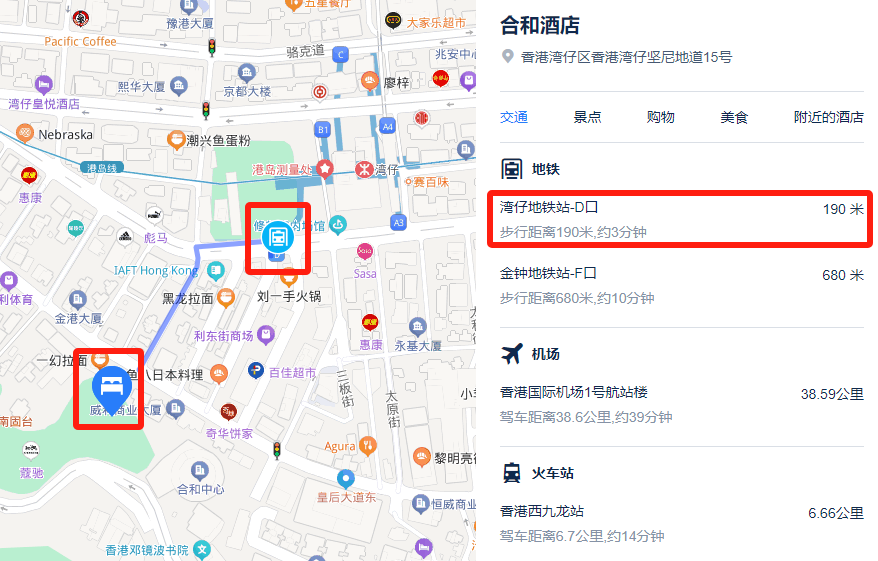Click 香港国际机场1号航站楼 airport entry

(x=681, y=404)
